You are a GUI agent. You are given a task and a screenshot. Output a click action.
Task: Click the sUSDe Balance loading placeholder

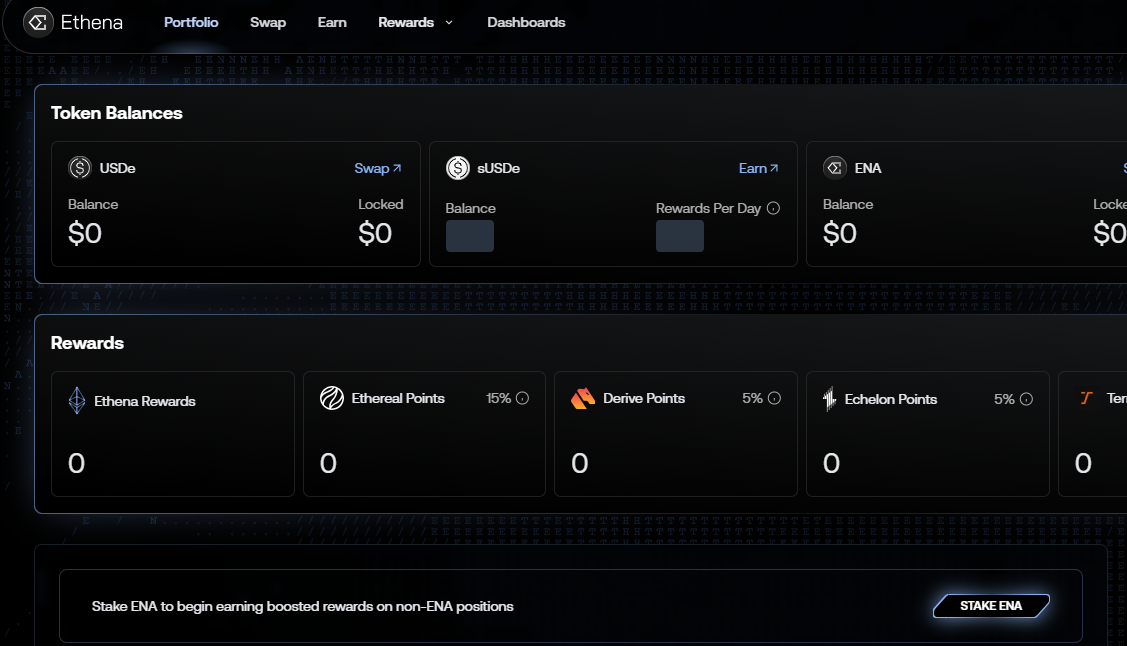469,236
